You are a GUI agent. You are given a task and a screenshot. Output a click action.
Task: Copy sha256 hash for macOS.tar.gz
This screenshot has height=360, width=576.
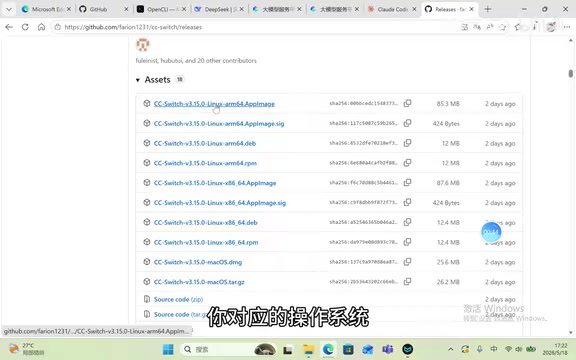coord(407,282)
